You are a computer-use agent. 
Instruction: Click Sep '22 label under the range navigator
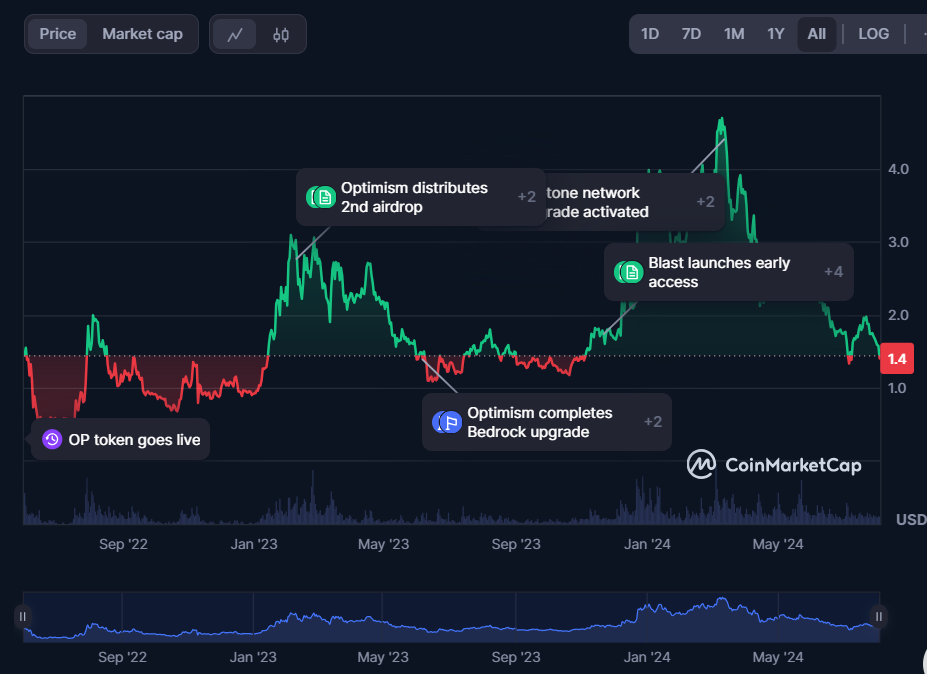[122, 657]
